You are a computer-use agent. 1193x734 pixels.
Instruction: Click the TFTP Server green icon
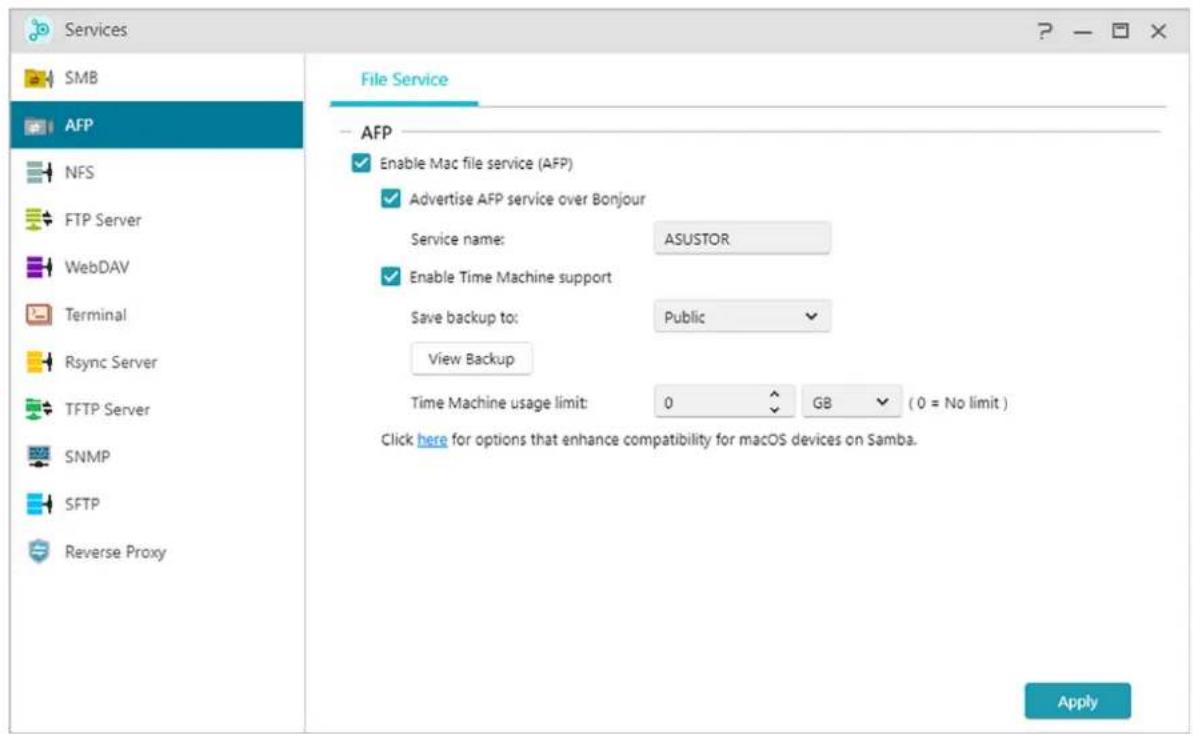point(38,409)
